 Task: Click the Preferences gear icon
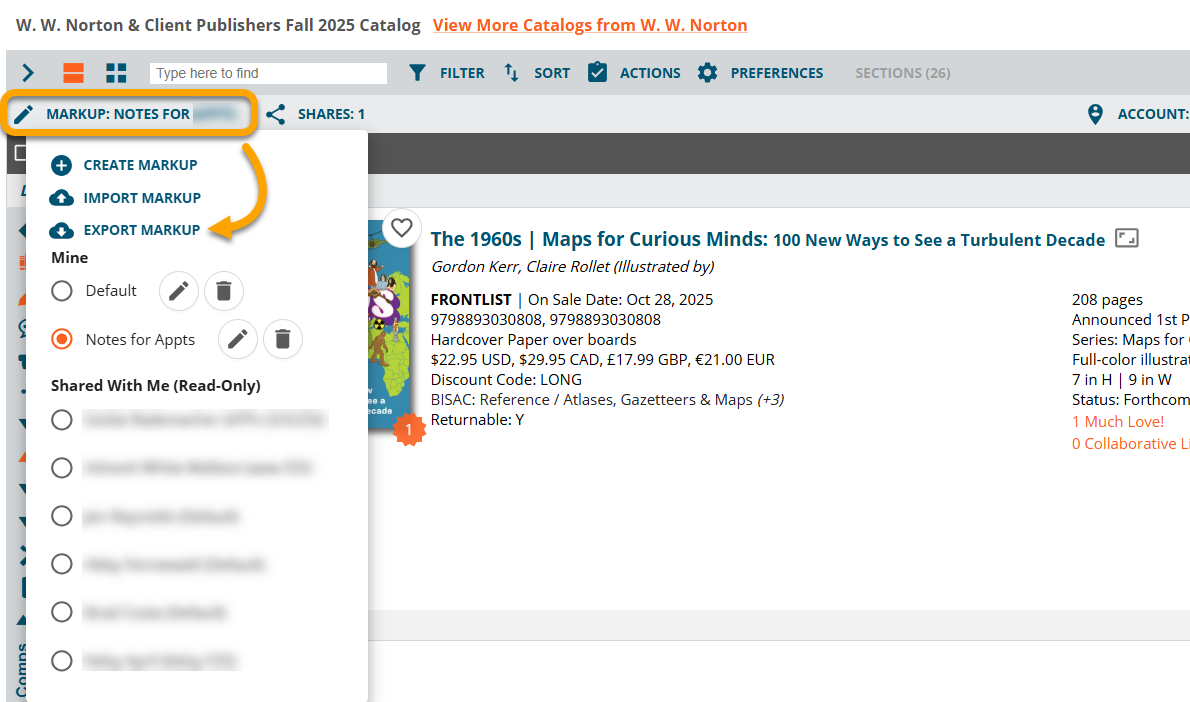click(707, 73)
